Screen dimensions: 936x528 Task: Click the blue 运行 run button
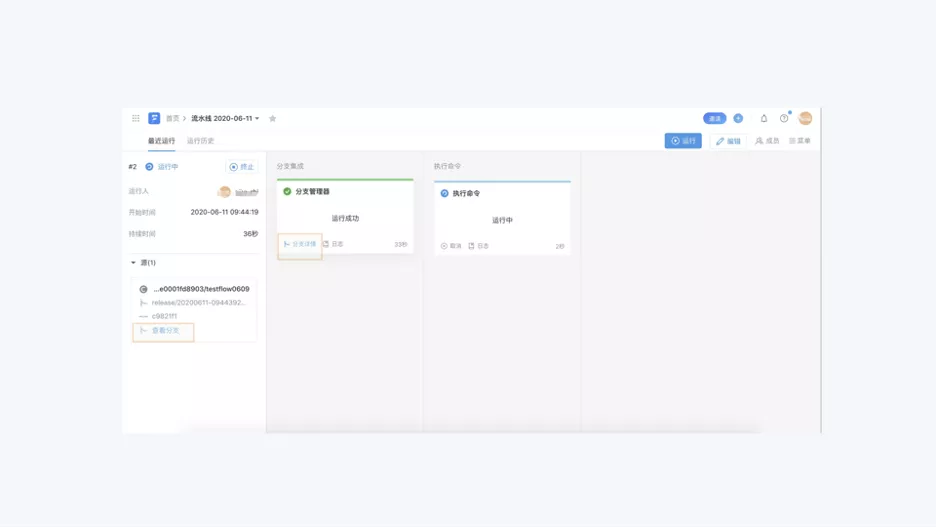pos(683,141)
